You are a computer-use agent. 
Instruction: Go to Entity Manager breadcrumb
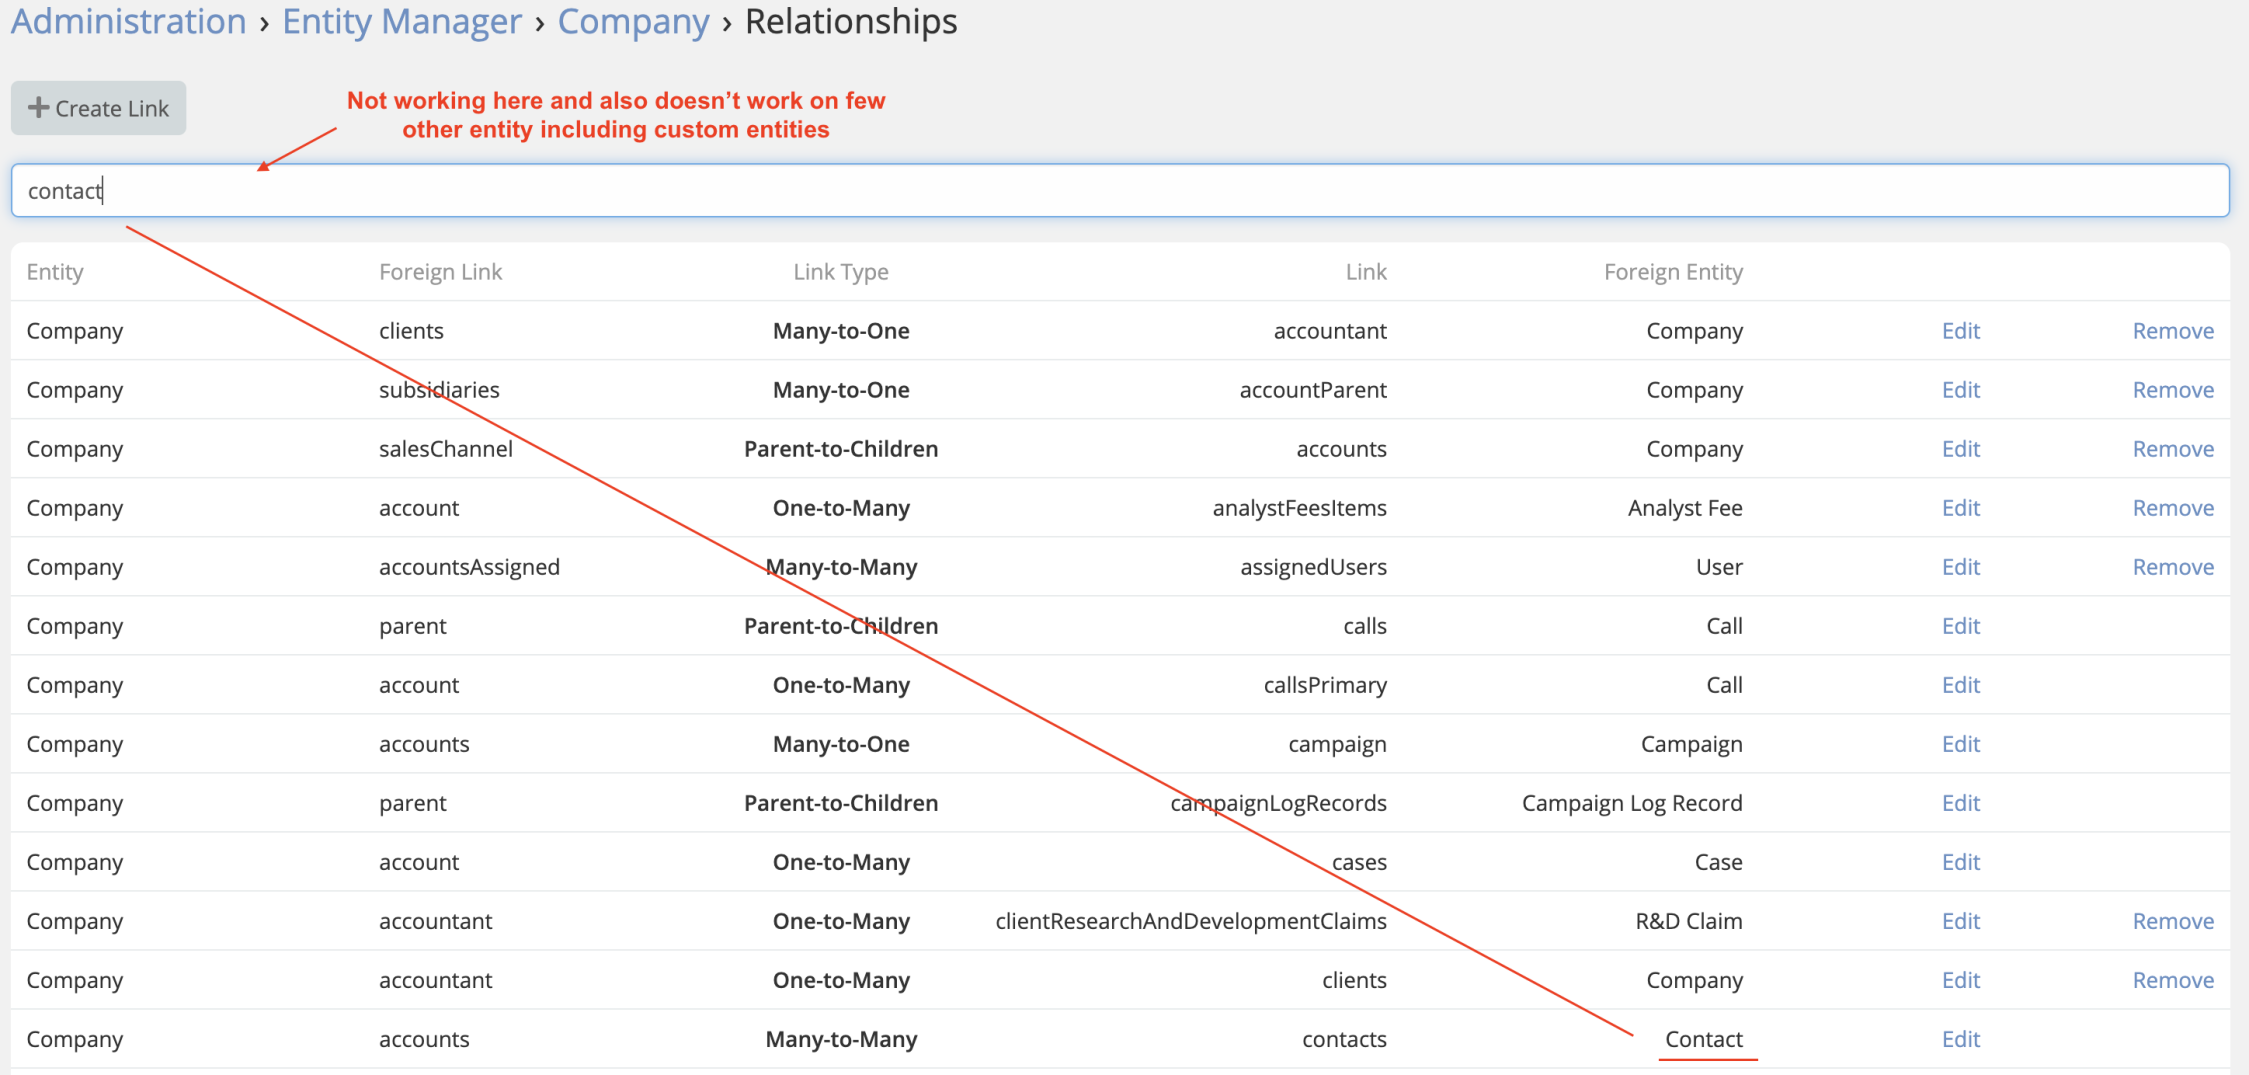[401, 21]
